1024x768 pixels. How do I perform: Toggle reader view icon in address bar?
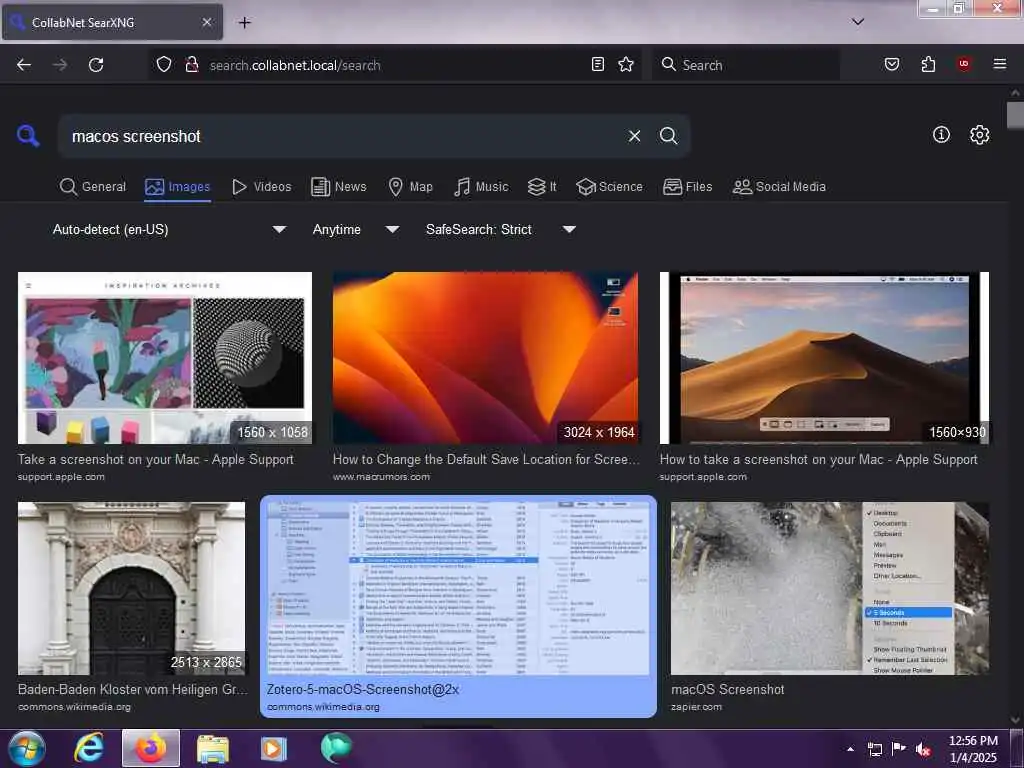598,64
